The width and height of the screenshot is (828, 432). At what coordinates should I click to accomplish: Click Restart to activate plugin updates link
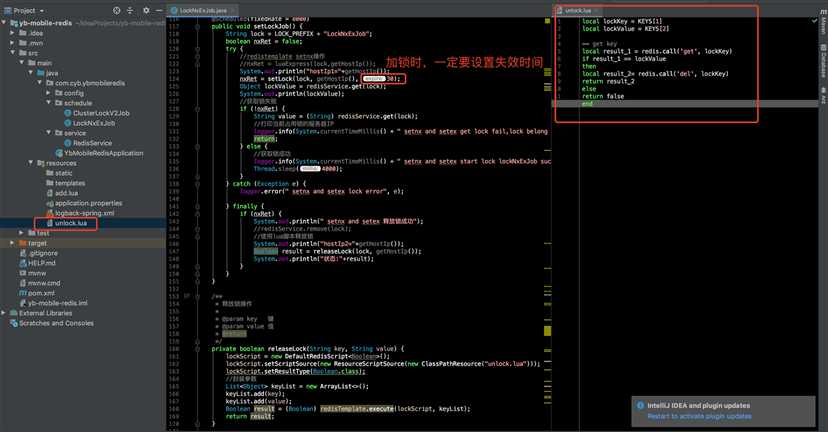[x=699, y=416]
